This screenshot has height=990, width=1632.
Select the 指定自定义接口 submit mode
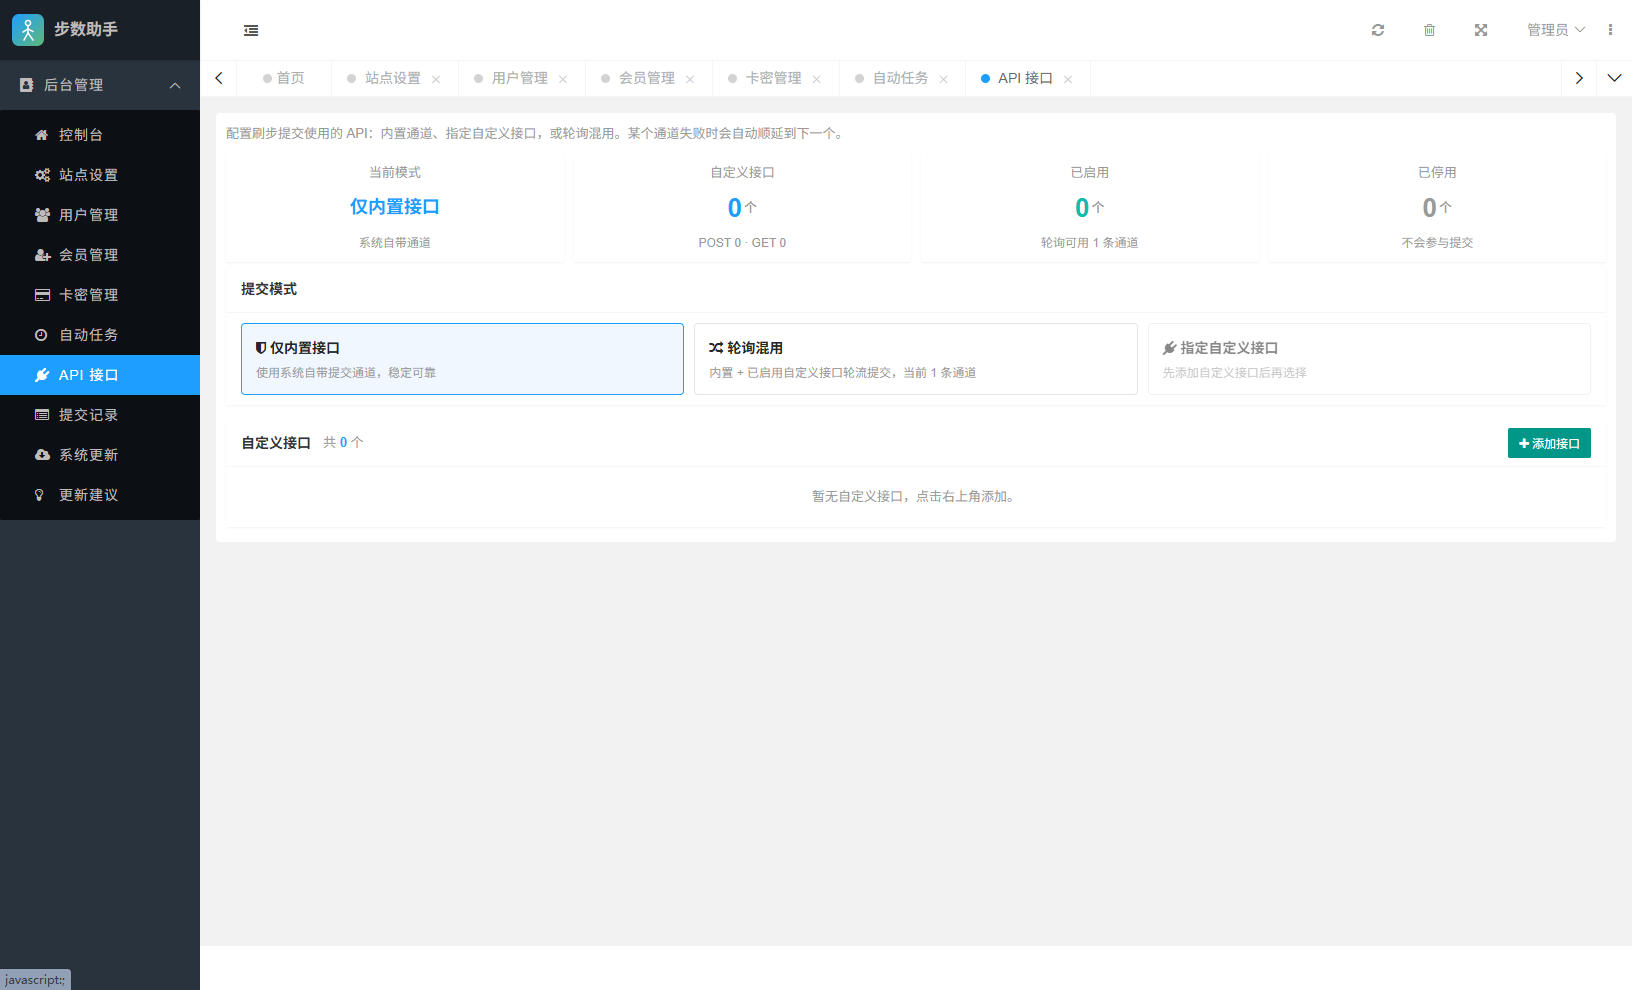(x=1369, y=359)
